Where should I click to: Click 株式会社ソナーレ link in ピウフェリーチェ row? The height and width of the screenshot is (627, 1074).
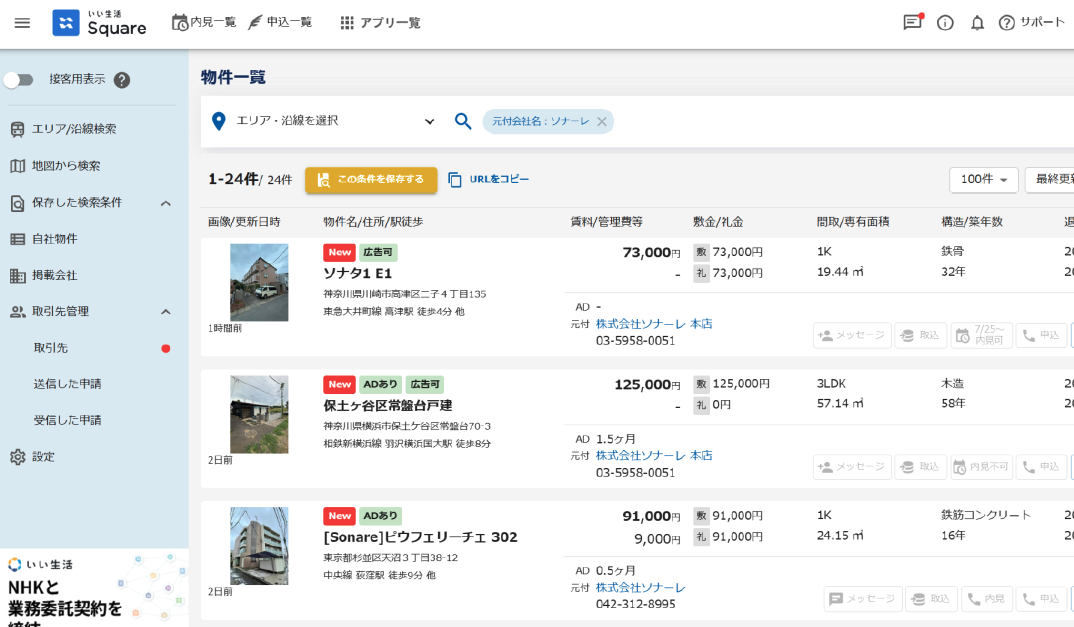pos(640,588)
